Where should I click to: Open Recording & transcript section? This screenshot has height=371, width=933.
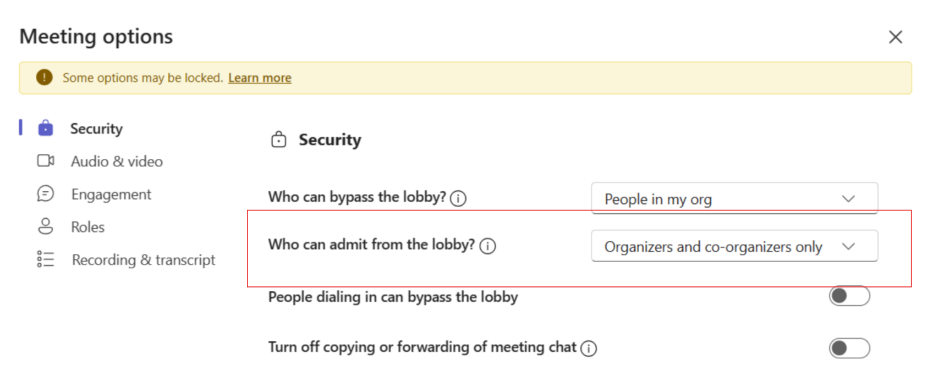point(143,260)
